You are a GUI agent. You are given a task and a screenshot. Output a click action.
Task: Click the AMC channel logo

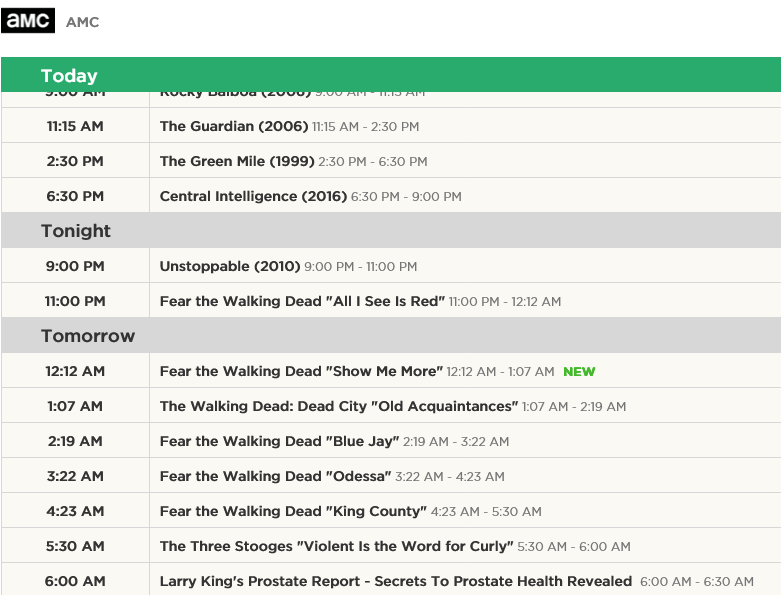(28, 21)
